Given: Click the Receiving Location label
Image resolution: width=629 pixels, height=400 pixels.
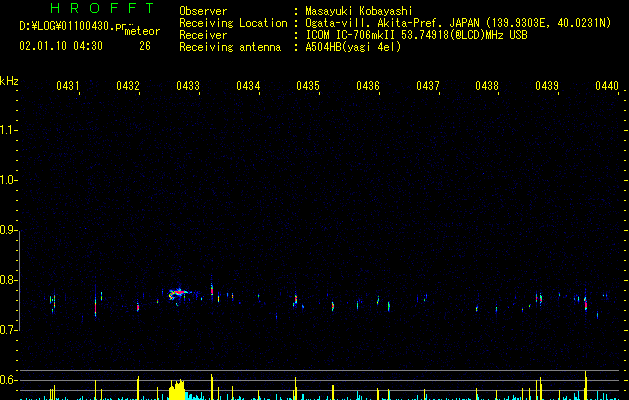Looking at the screenshot, I should coord(233,23).
